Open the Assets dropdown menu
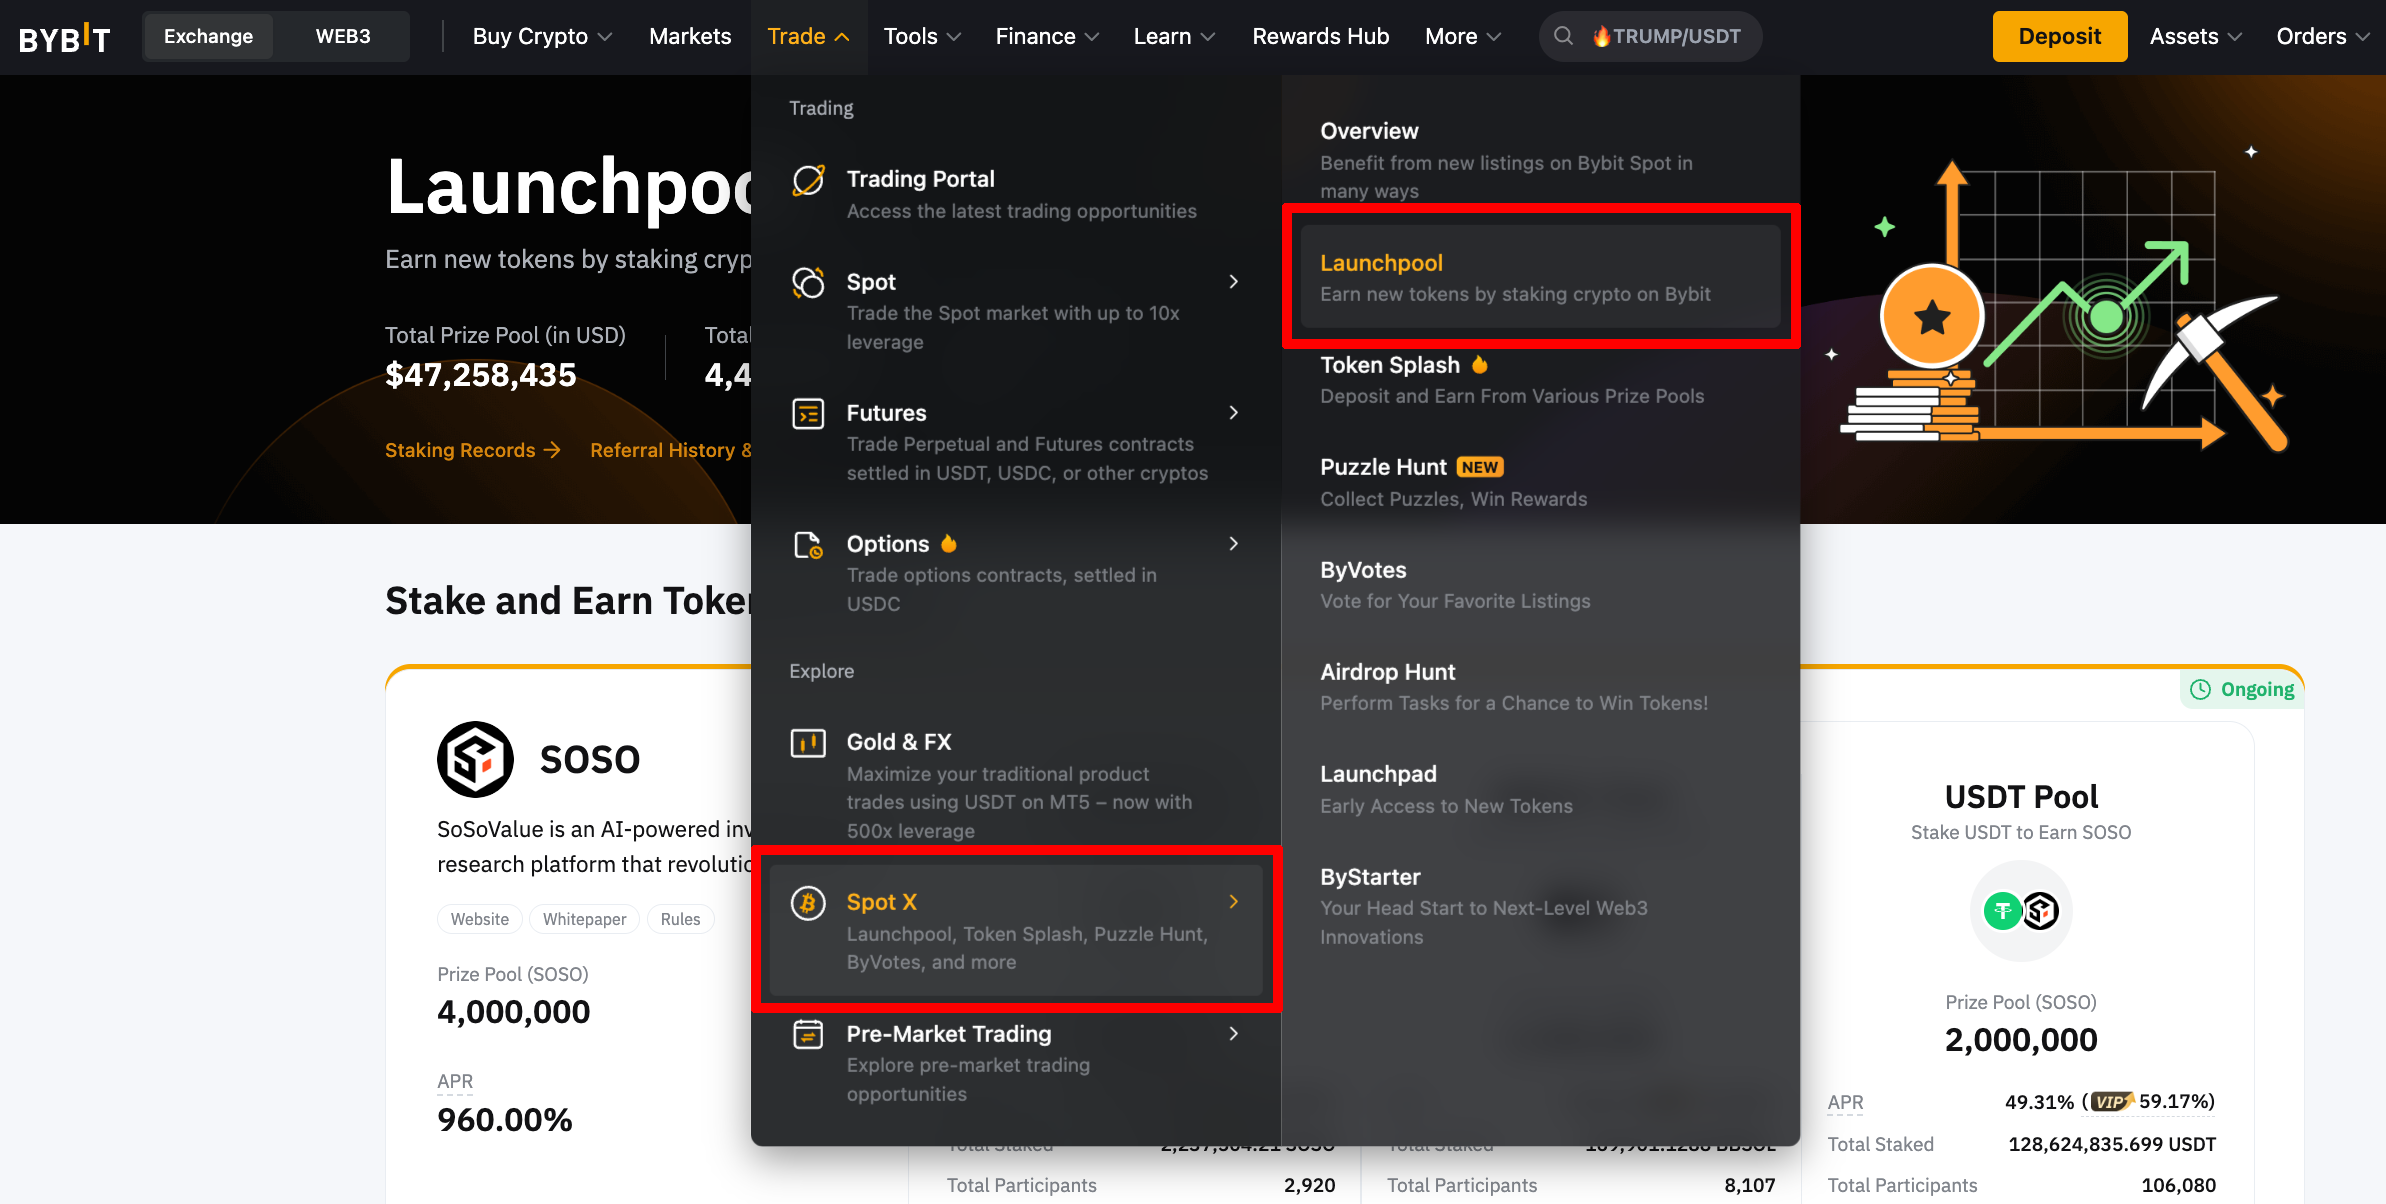This screenshot has width=2386, height=1204. 2195,37
